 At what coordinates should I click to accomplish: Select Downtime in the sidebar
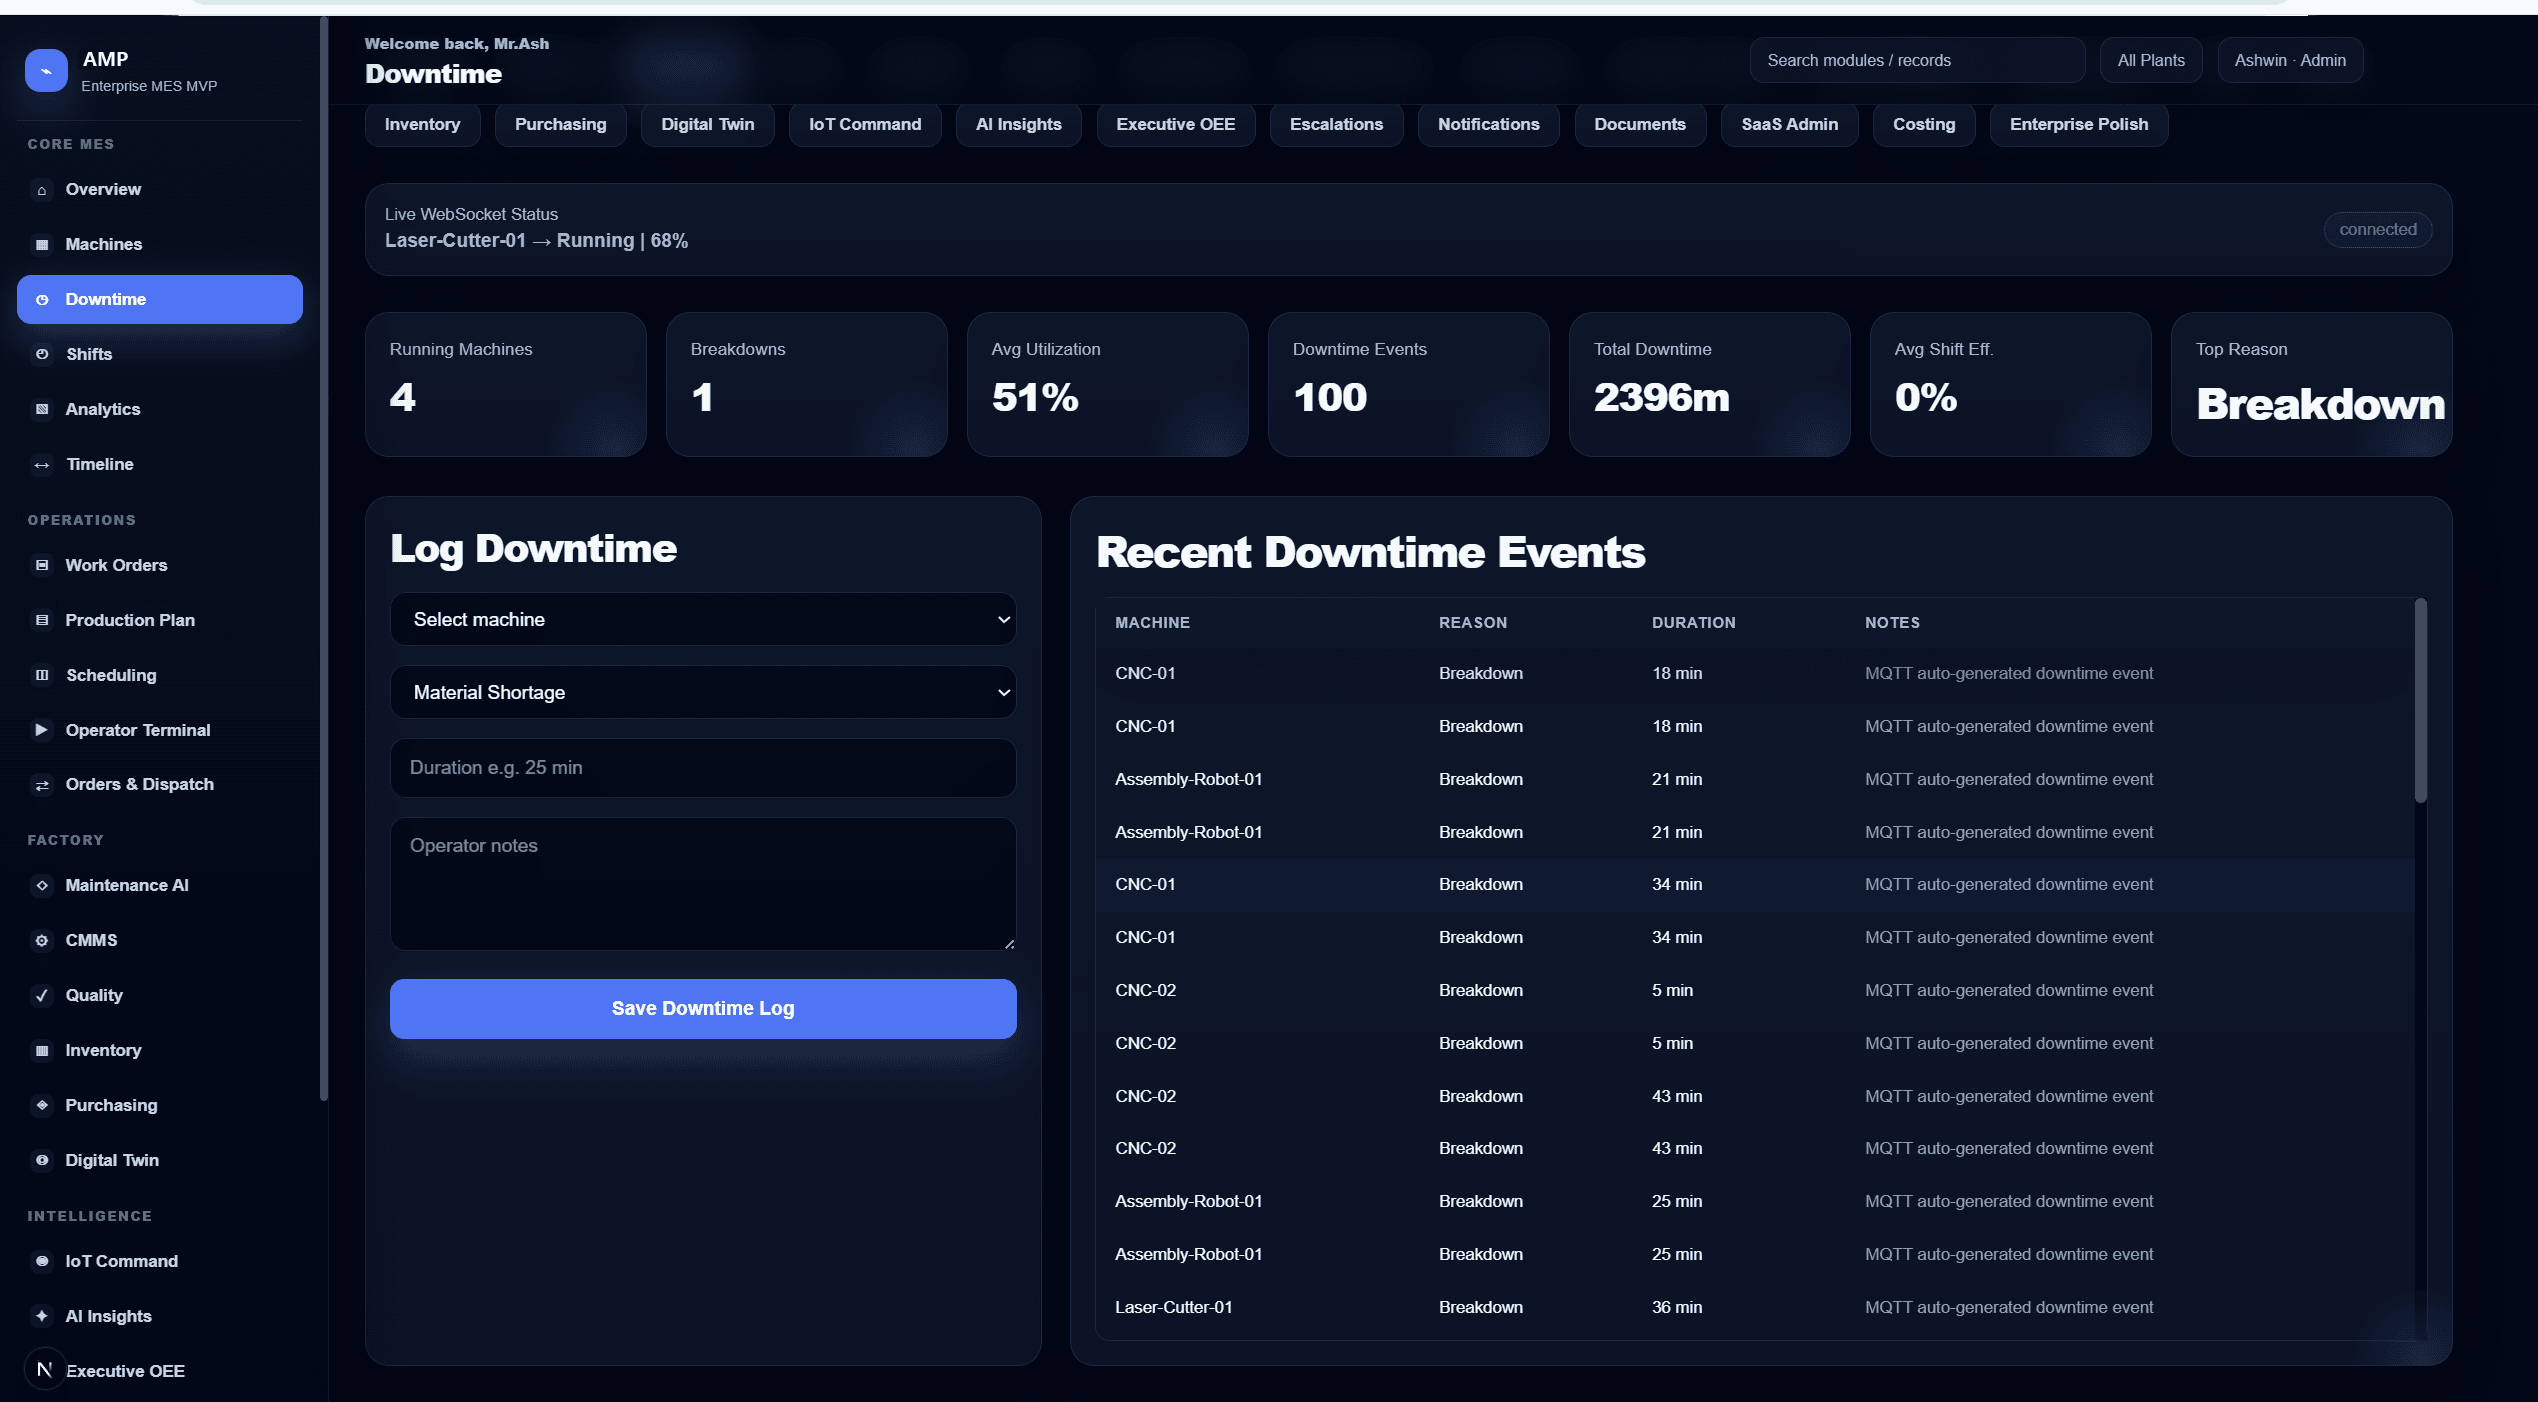click(160, 299)
